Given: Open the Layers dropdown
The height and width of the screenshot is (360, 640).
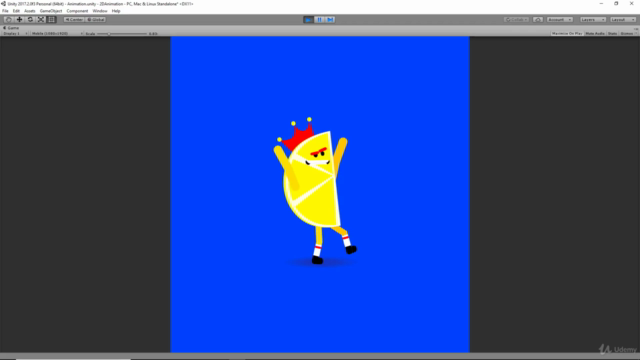Looking at the screenshot, I should 593,20.
